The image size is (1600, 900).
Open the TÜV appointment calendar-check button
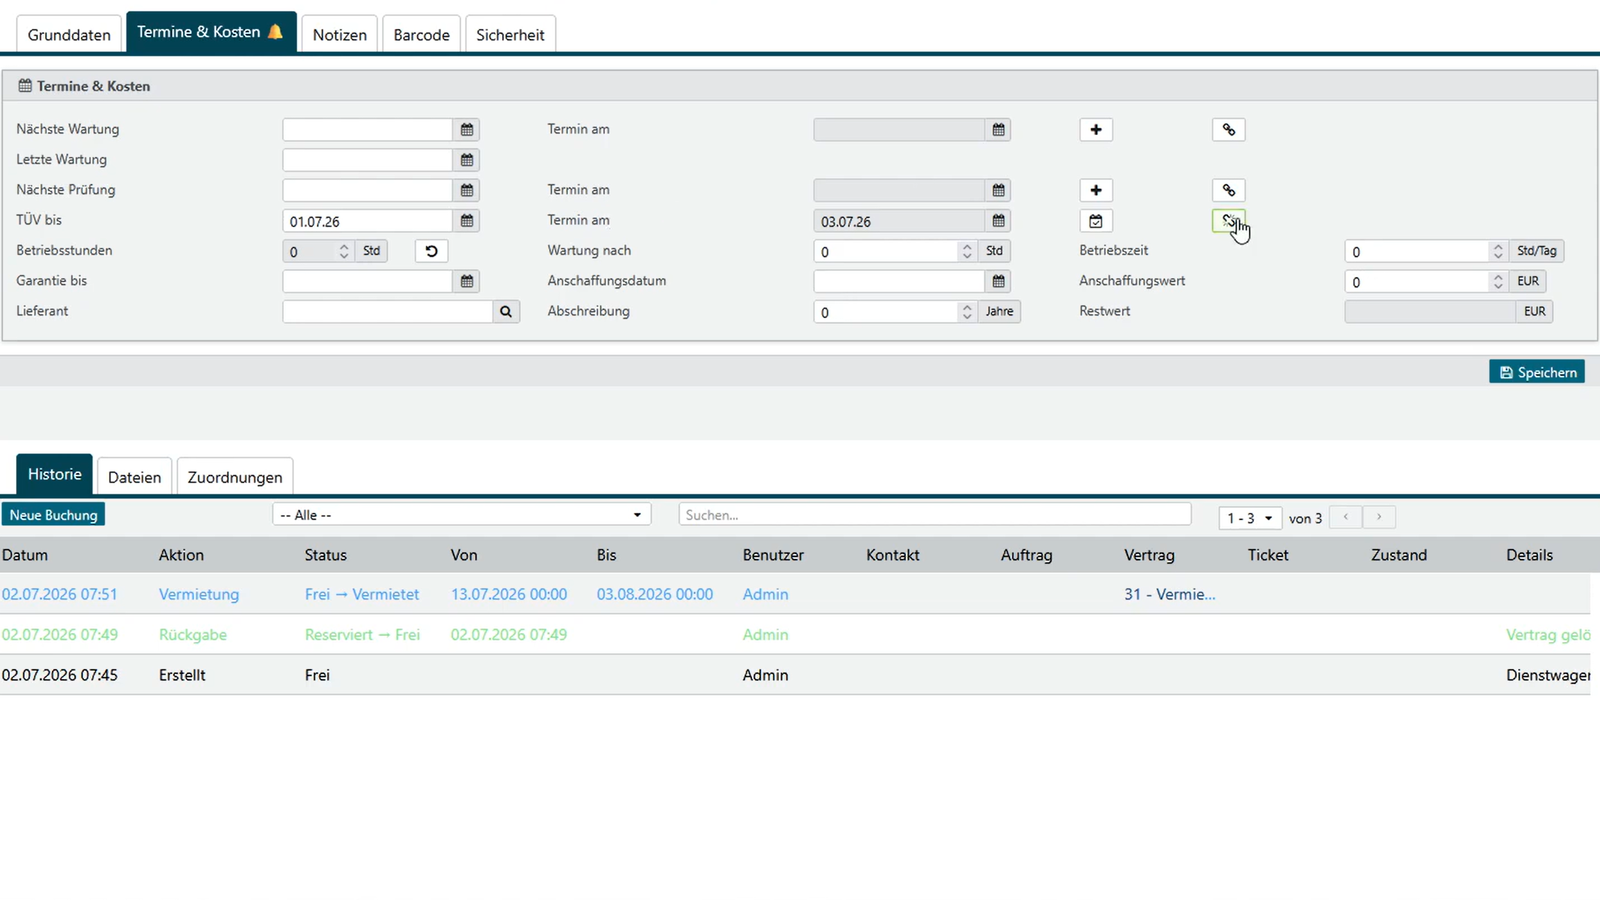pos(1096,221)
